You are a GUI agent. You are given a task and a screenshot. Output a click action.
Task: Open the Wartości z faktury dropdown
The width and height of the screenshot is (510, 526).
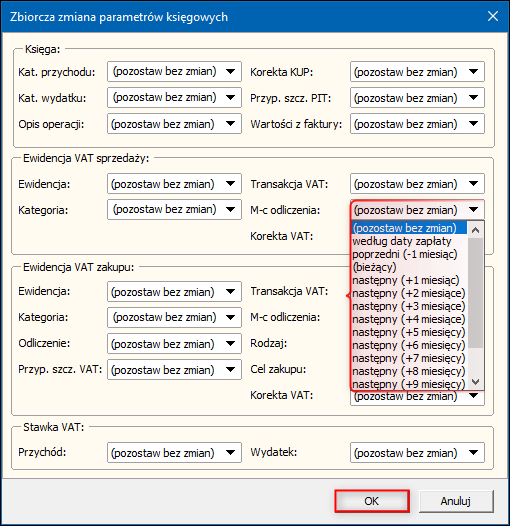click(x=417, y=124)
